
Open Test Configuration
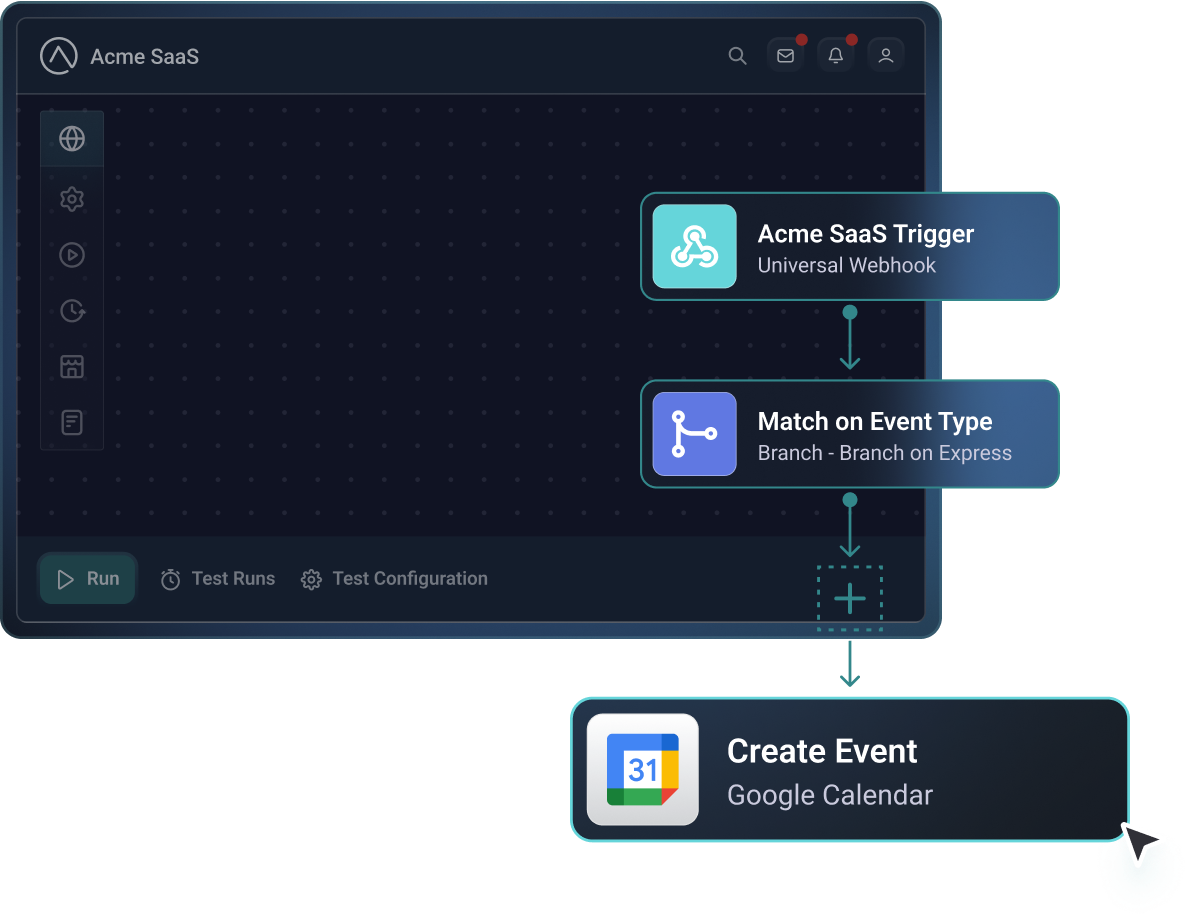[x=394, y=578]
